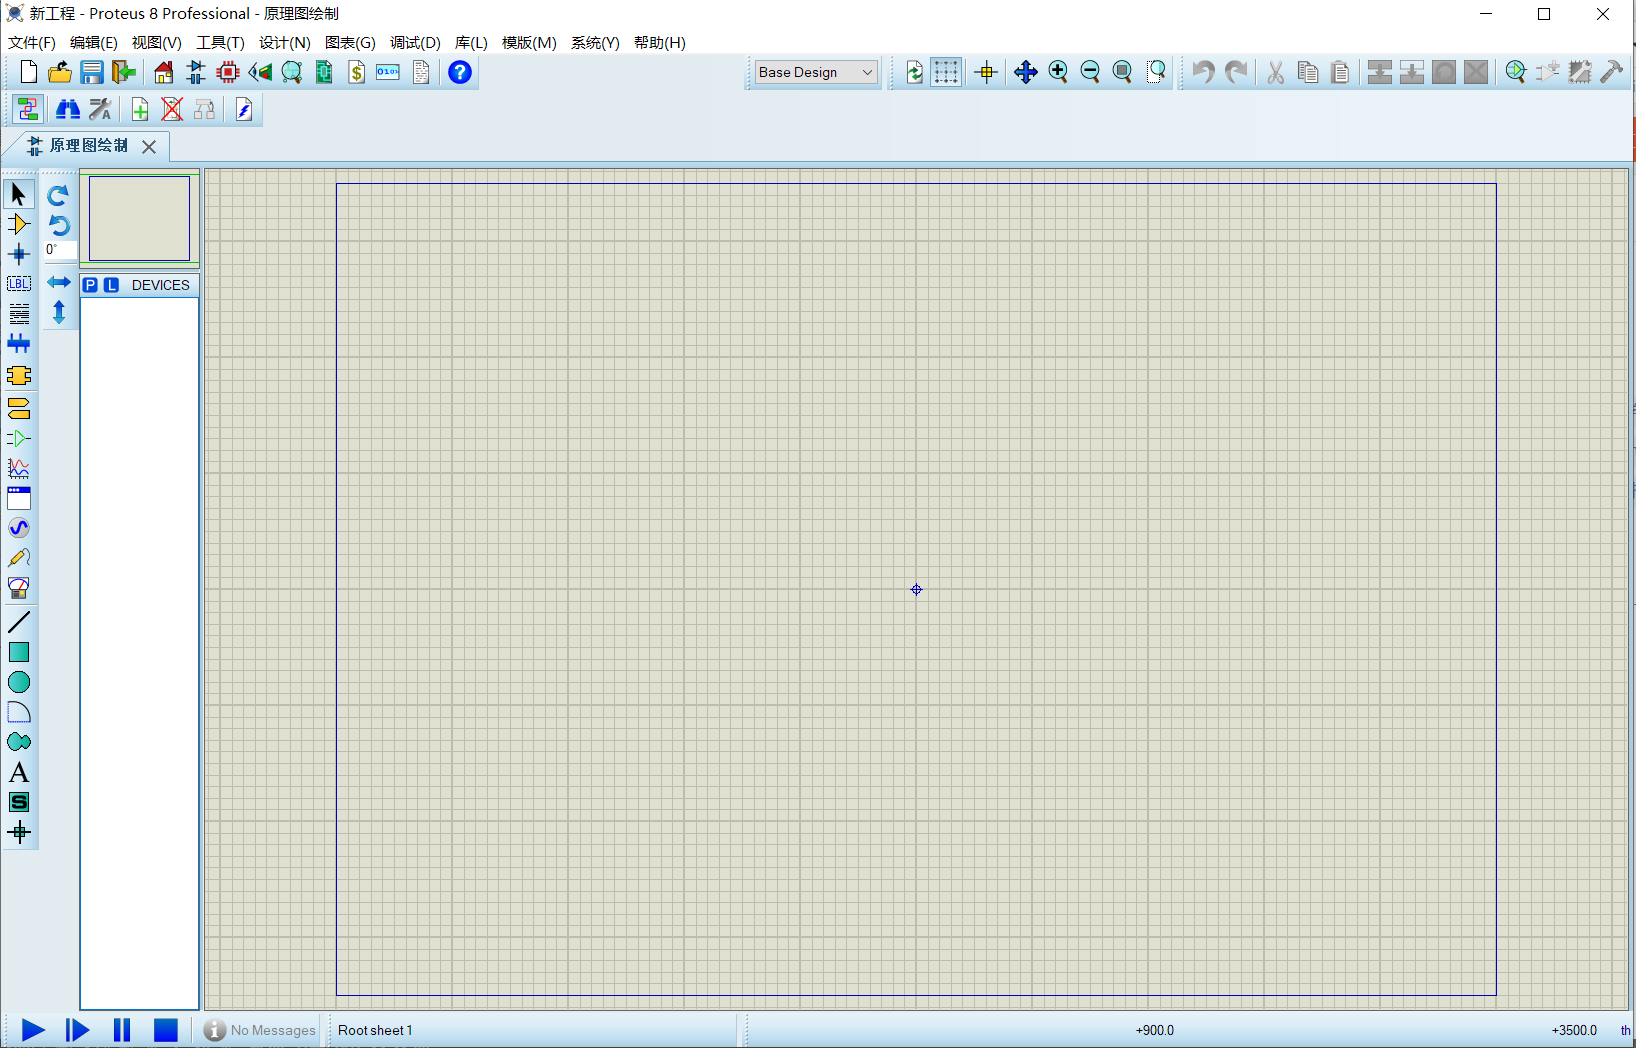The height and width of the screenshot is (1048, 1636).
Task: Open PCB Layout chip icon
Action: coord(228,72)
